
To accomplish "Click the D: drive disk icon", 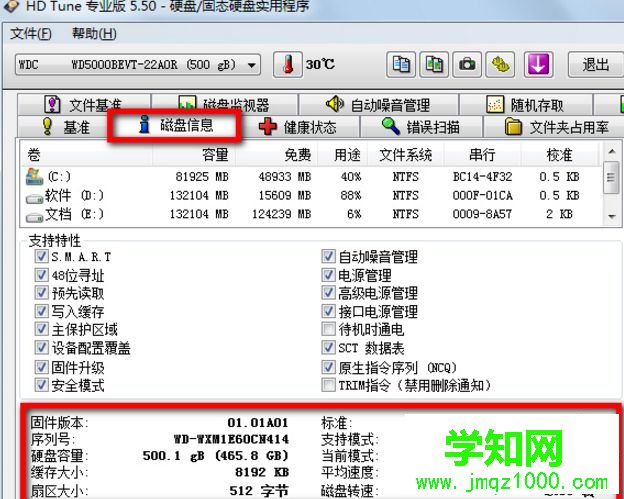I will [34, 198].
